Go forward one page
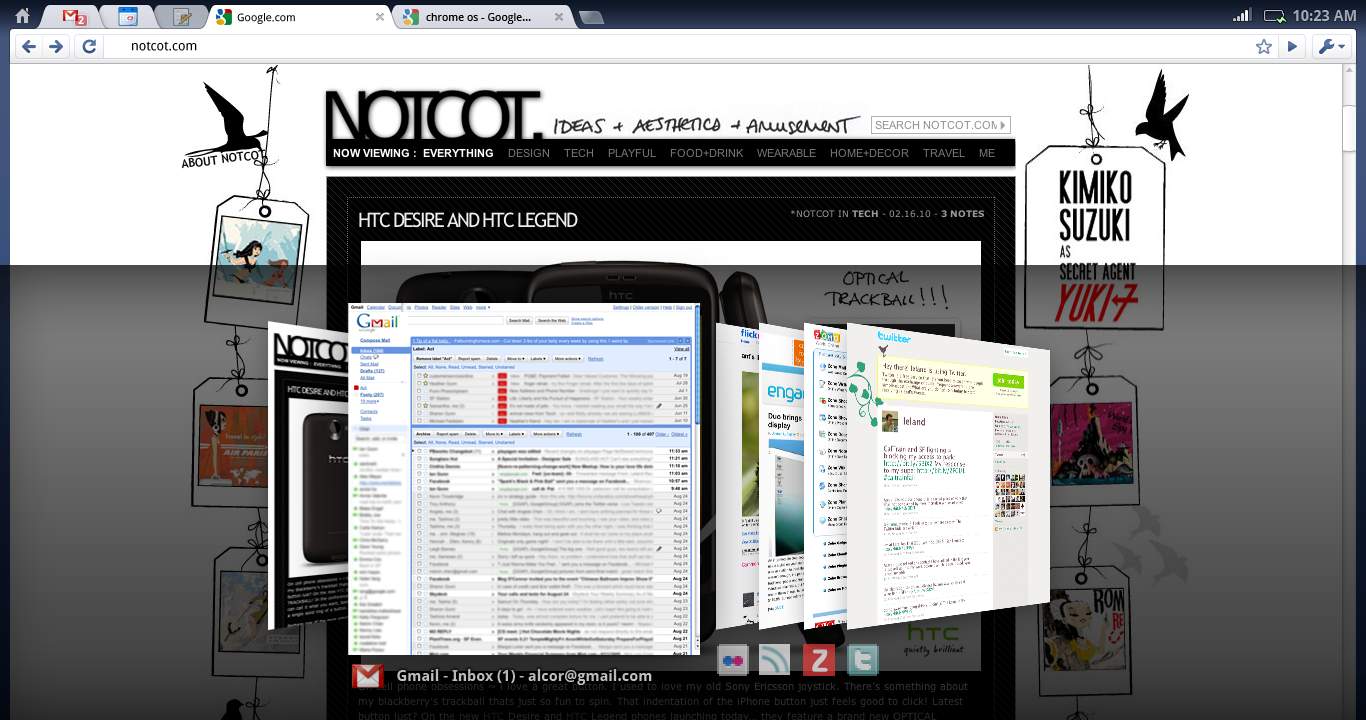The image size is (1366, 720). [56, 46]
